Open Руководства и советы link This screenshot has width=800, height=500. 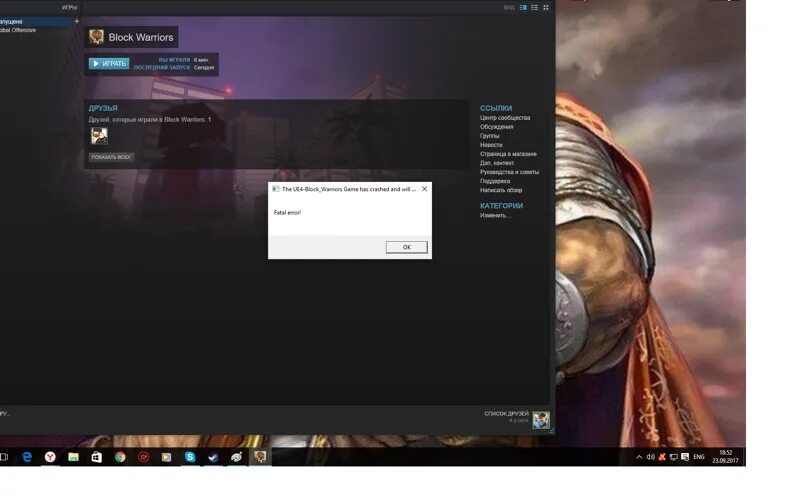pyautogui.click(x=509, y=172)
